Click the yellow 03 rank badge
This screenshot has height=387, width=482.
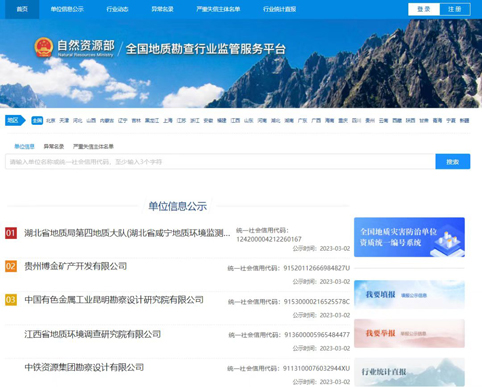point(11,300)
